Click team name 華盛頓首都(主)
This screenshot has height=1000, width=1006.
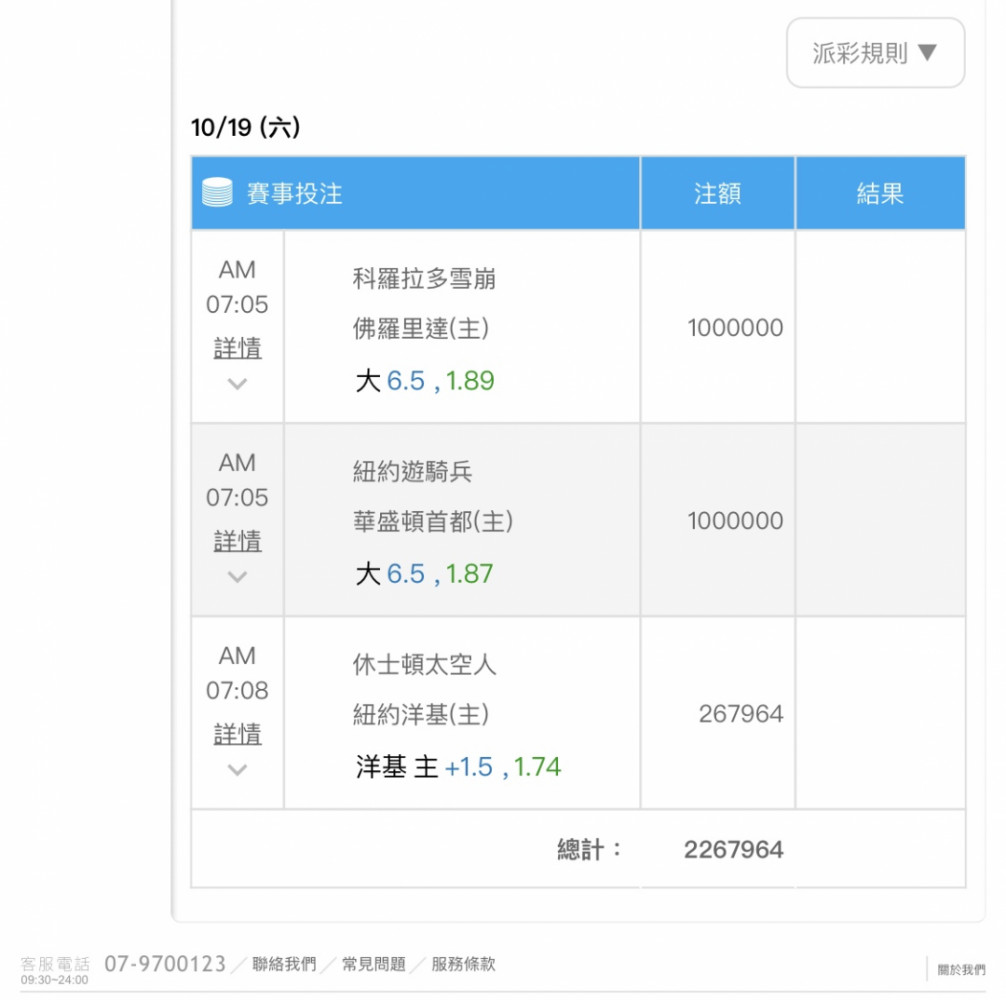click(x=433, y=521)
